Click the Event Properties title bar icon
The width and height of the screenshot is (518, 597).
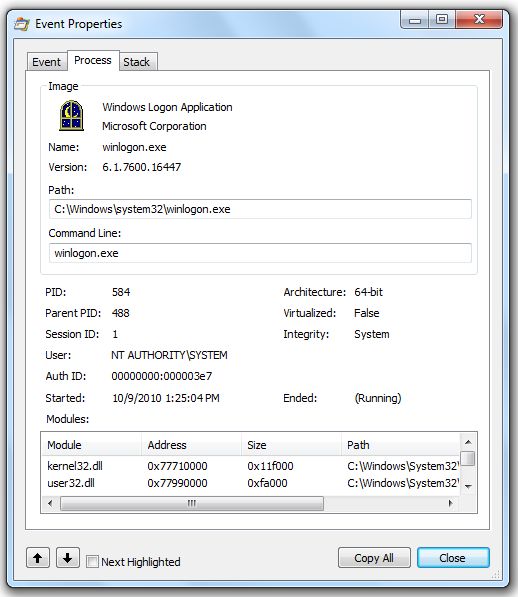(22, 24)
